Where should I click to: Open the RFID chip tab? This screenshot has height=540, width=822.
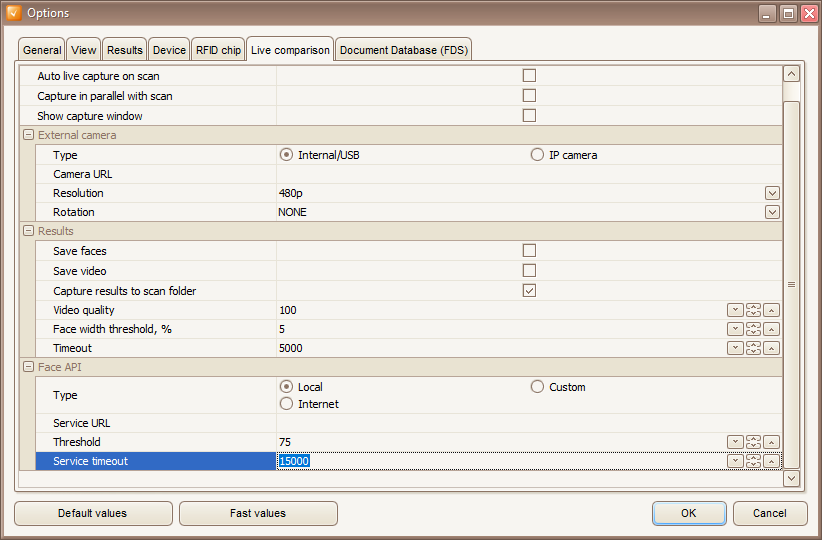coord(218,50)
